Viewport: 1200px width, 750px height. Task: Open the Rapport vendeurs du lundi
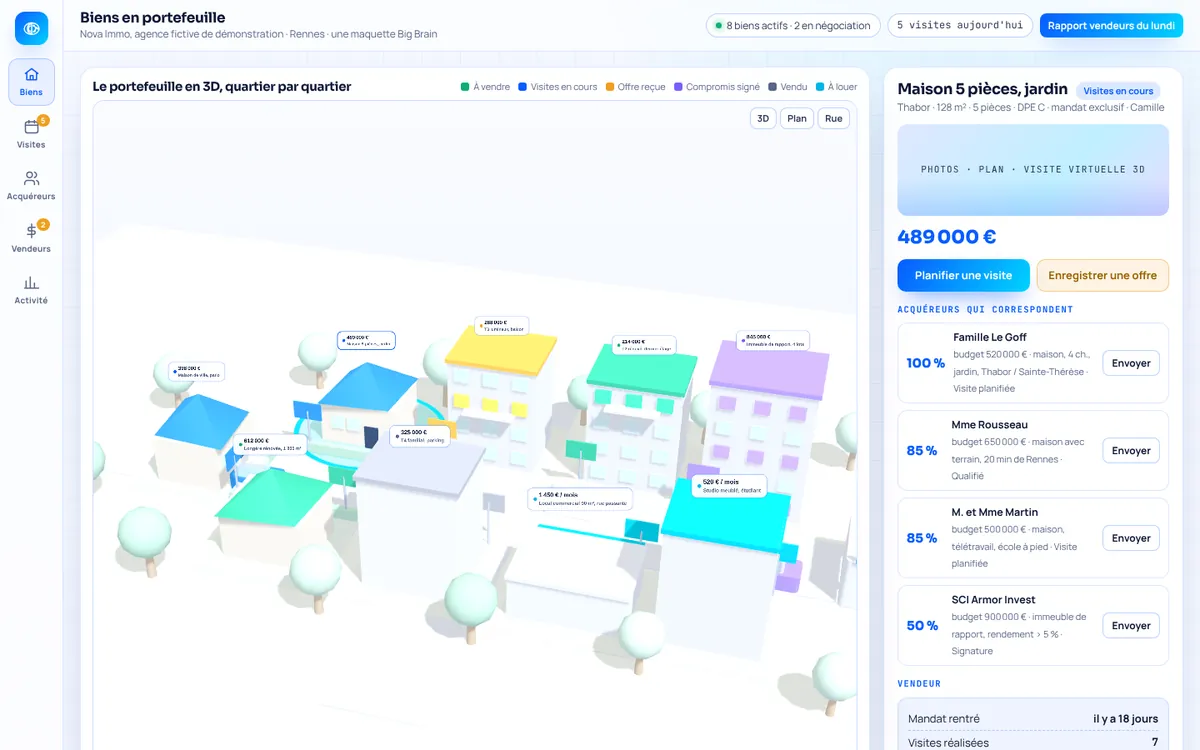(1111, 25)
